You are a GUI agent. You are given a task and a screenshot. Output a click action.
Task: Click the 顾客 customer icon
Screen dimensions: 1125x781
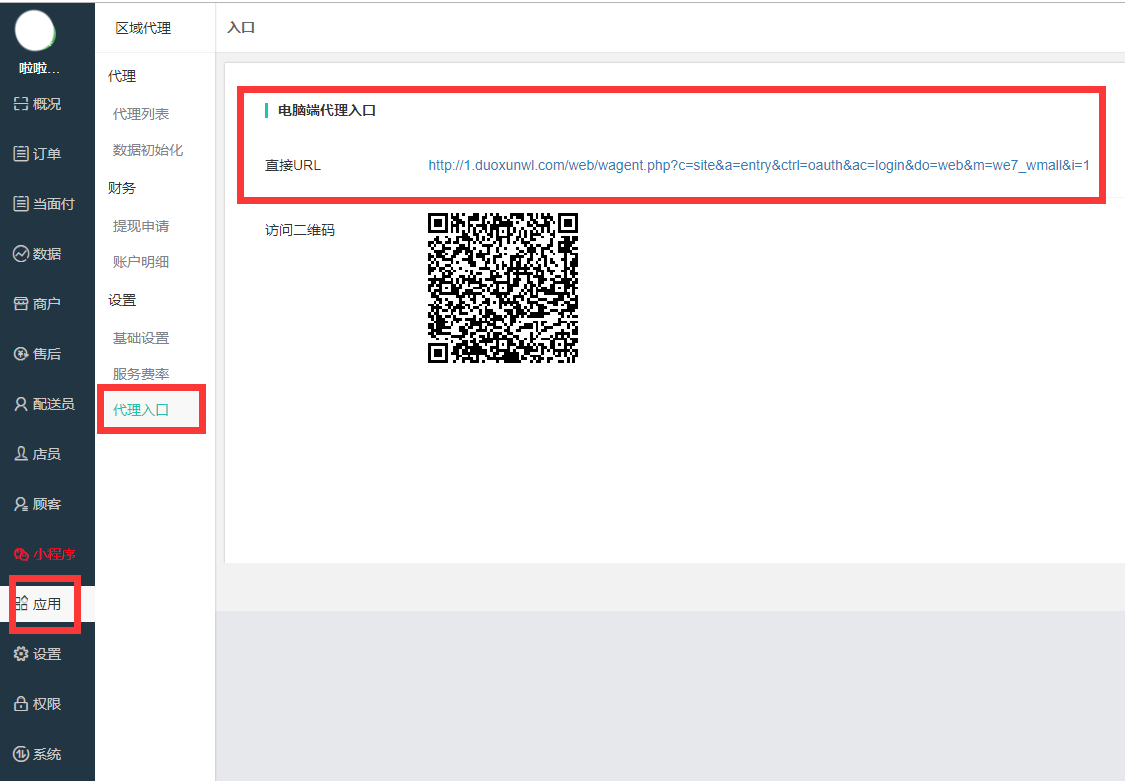[21, 504]
